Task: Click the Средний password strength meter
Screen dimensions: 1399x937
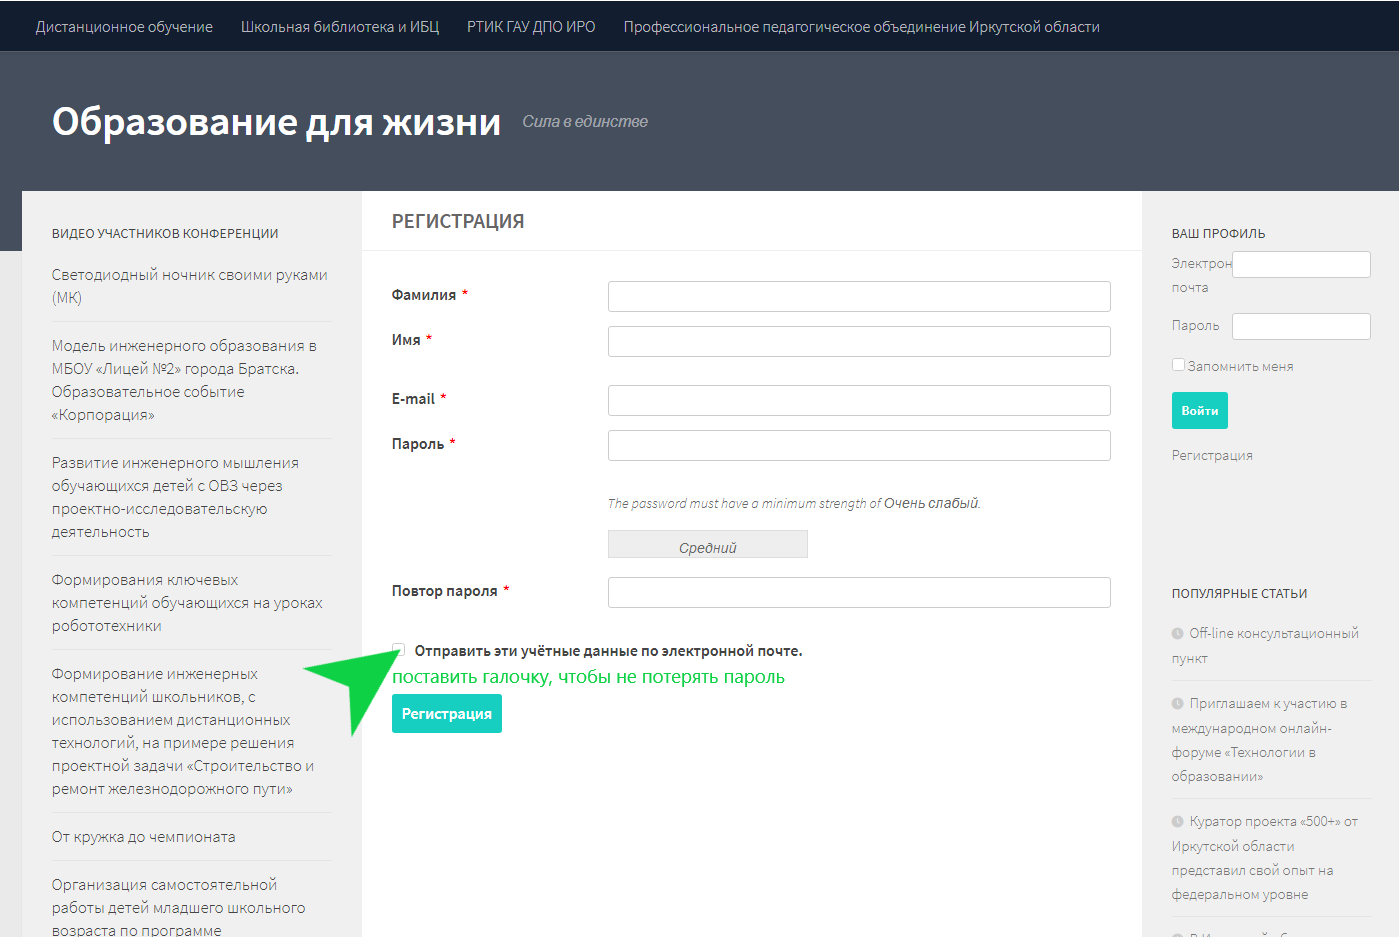Action: 707,545
